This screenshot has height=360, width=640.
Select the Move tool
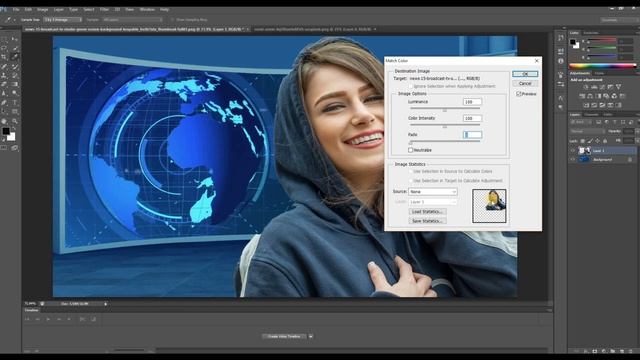coord(15,39)
